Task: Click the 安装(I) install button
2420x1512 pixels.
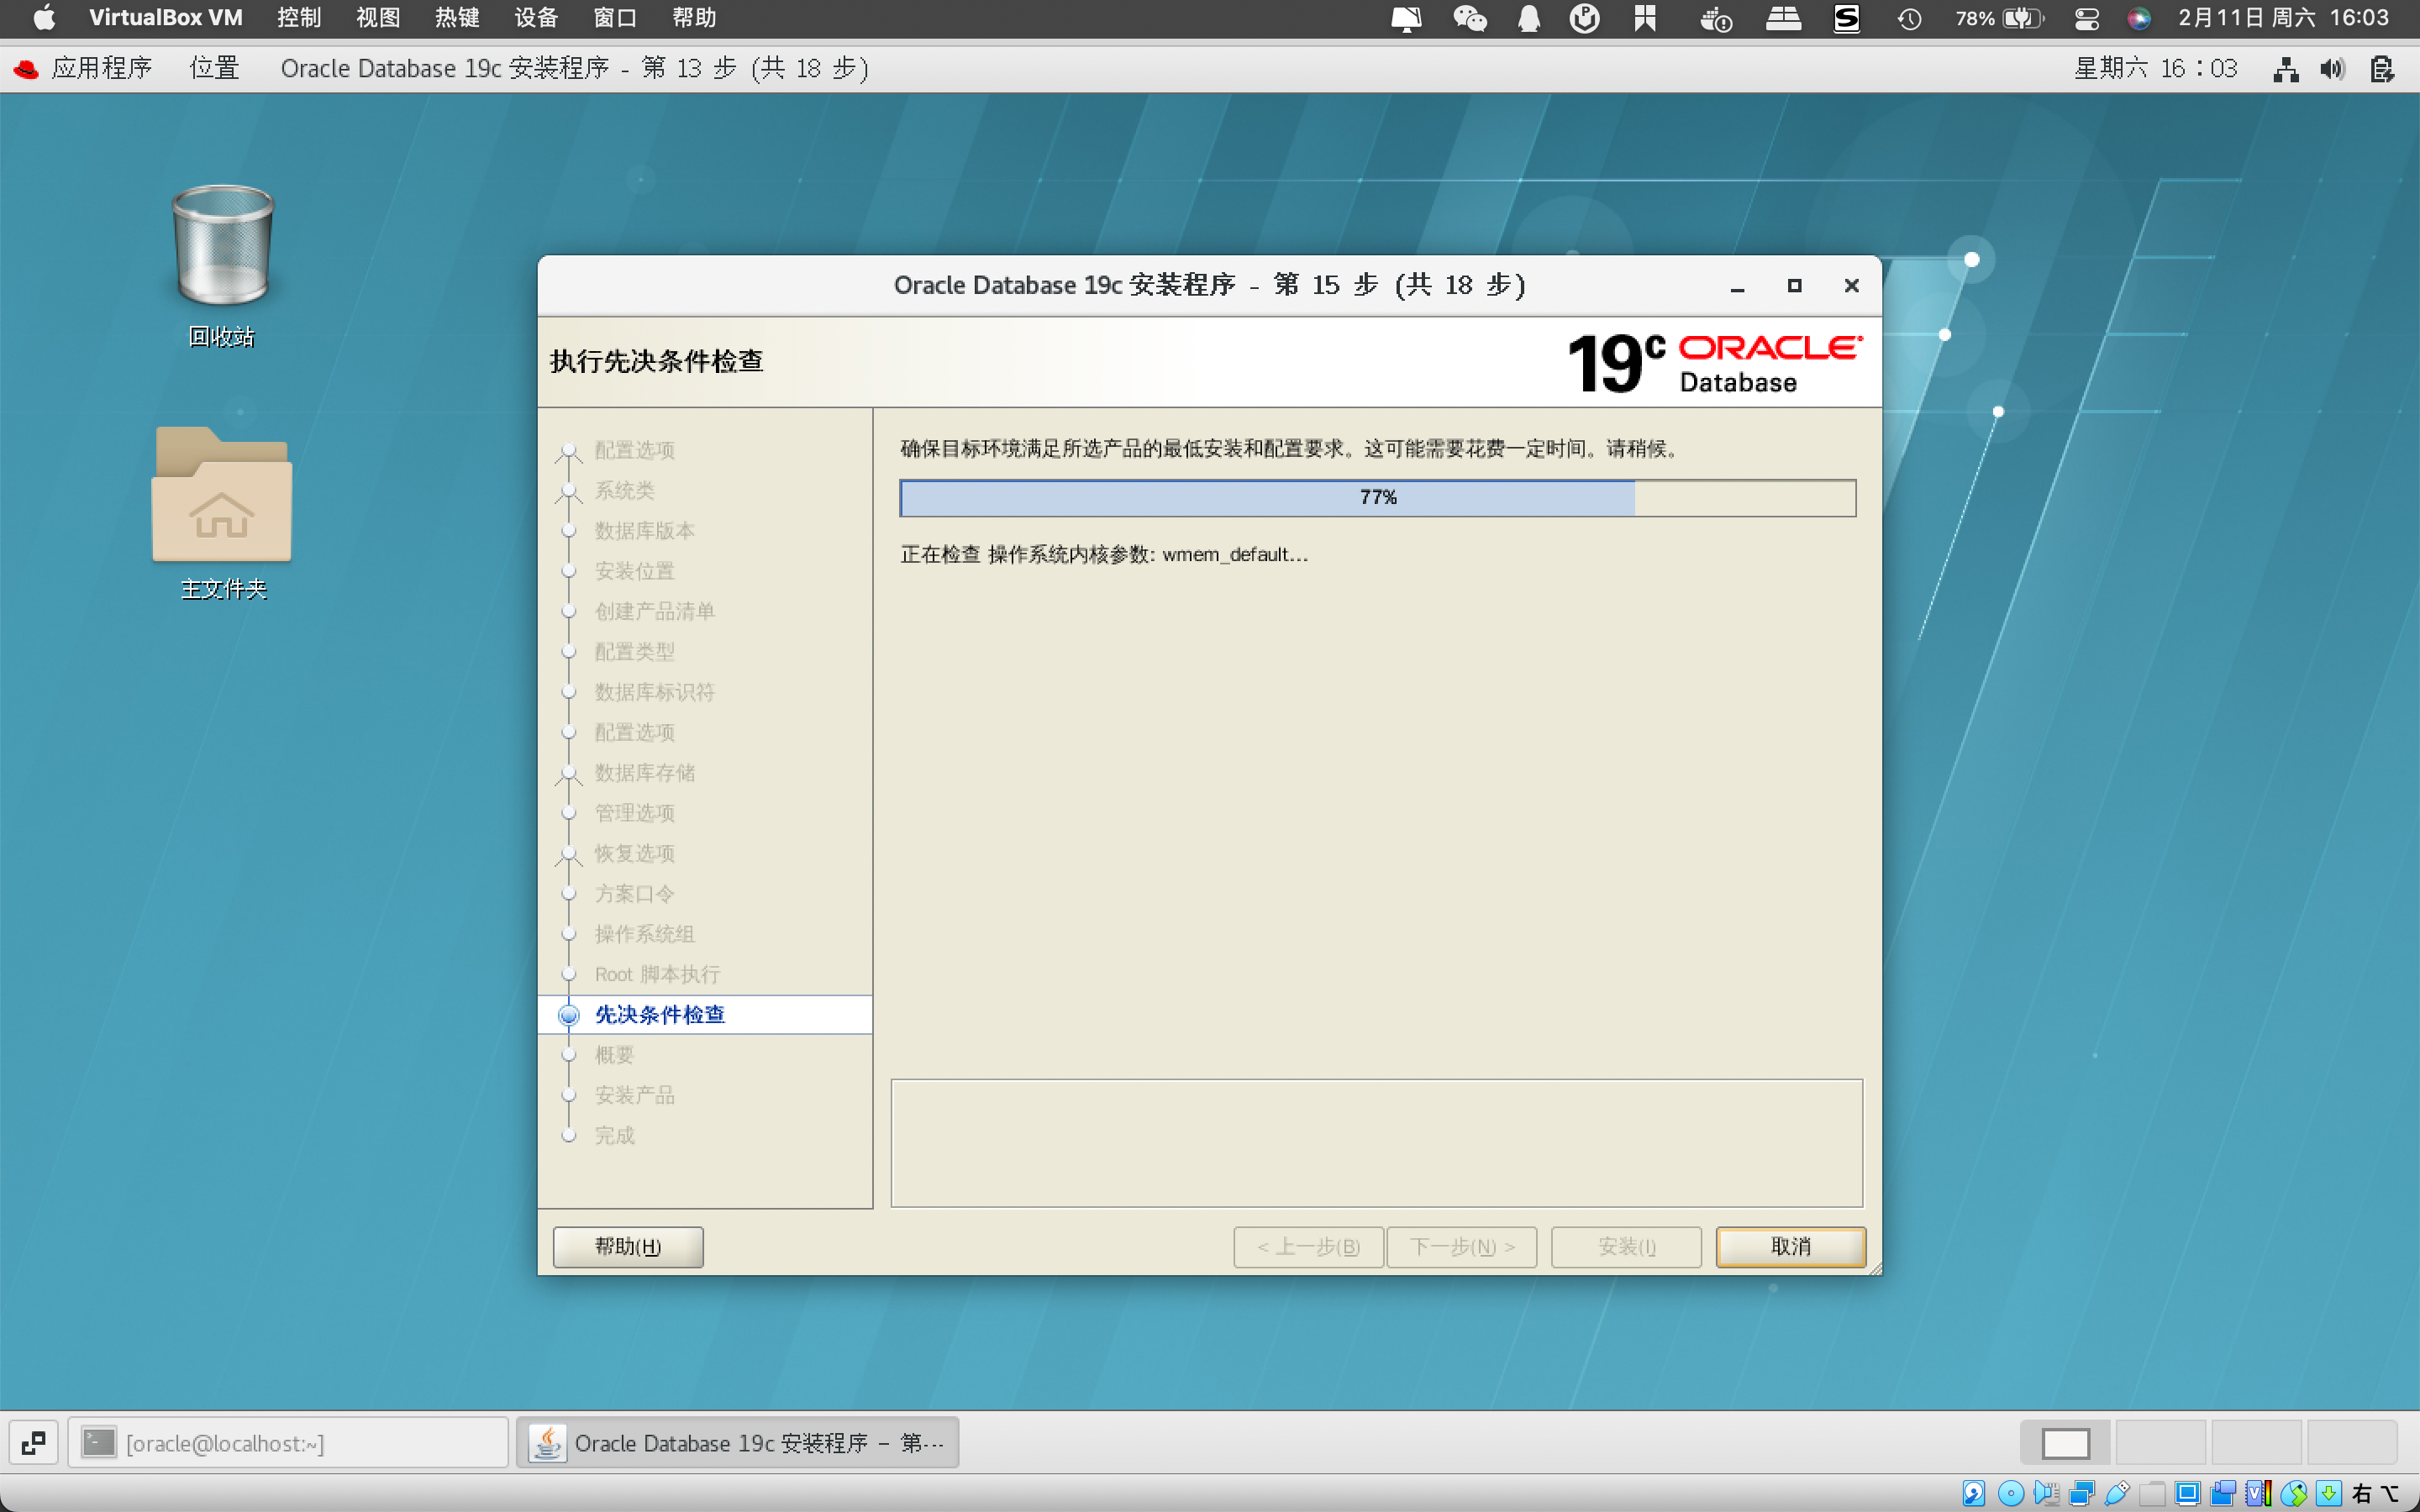Action: coord(1626,1246)
